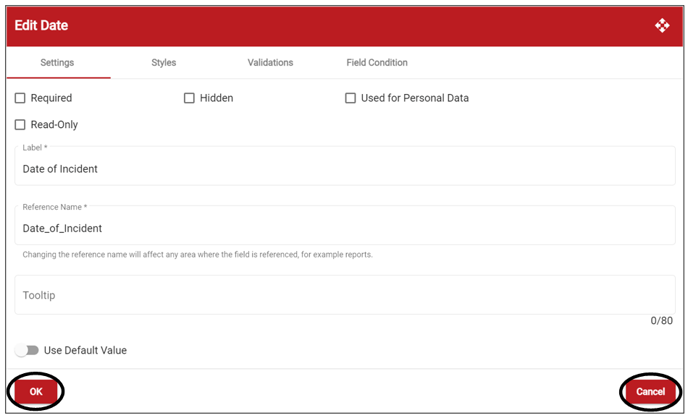Go to the Field Condition tab
Screen dimensions: 688x418
point(377,63)
